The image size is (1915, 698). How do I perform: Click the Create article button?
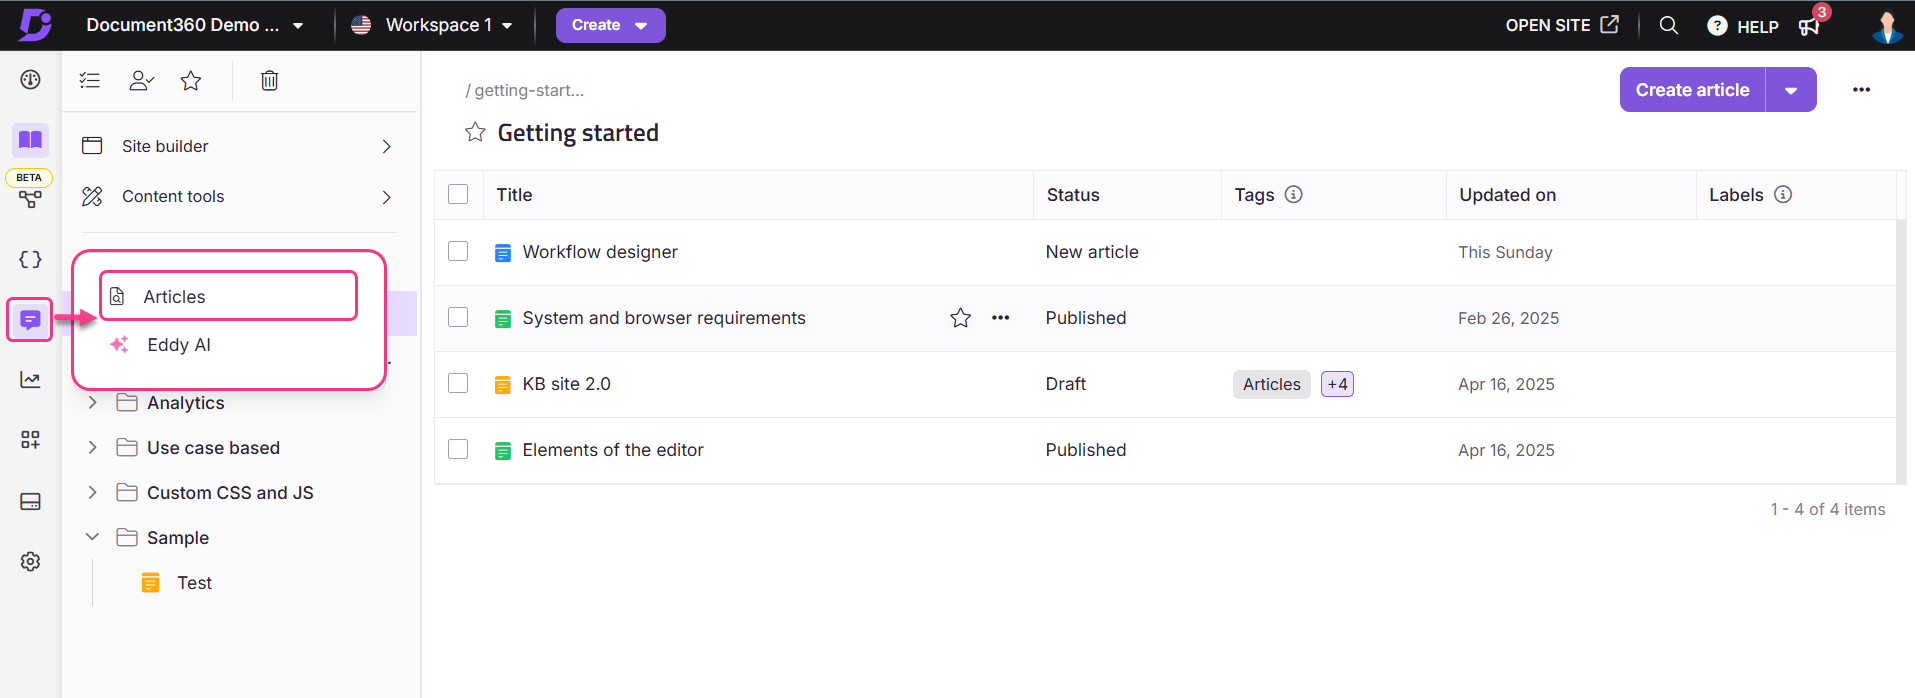1692,90
